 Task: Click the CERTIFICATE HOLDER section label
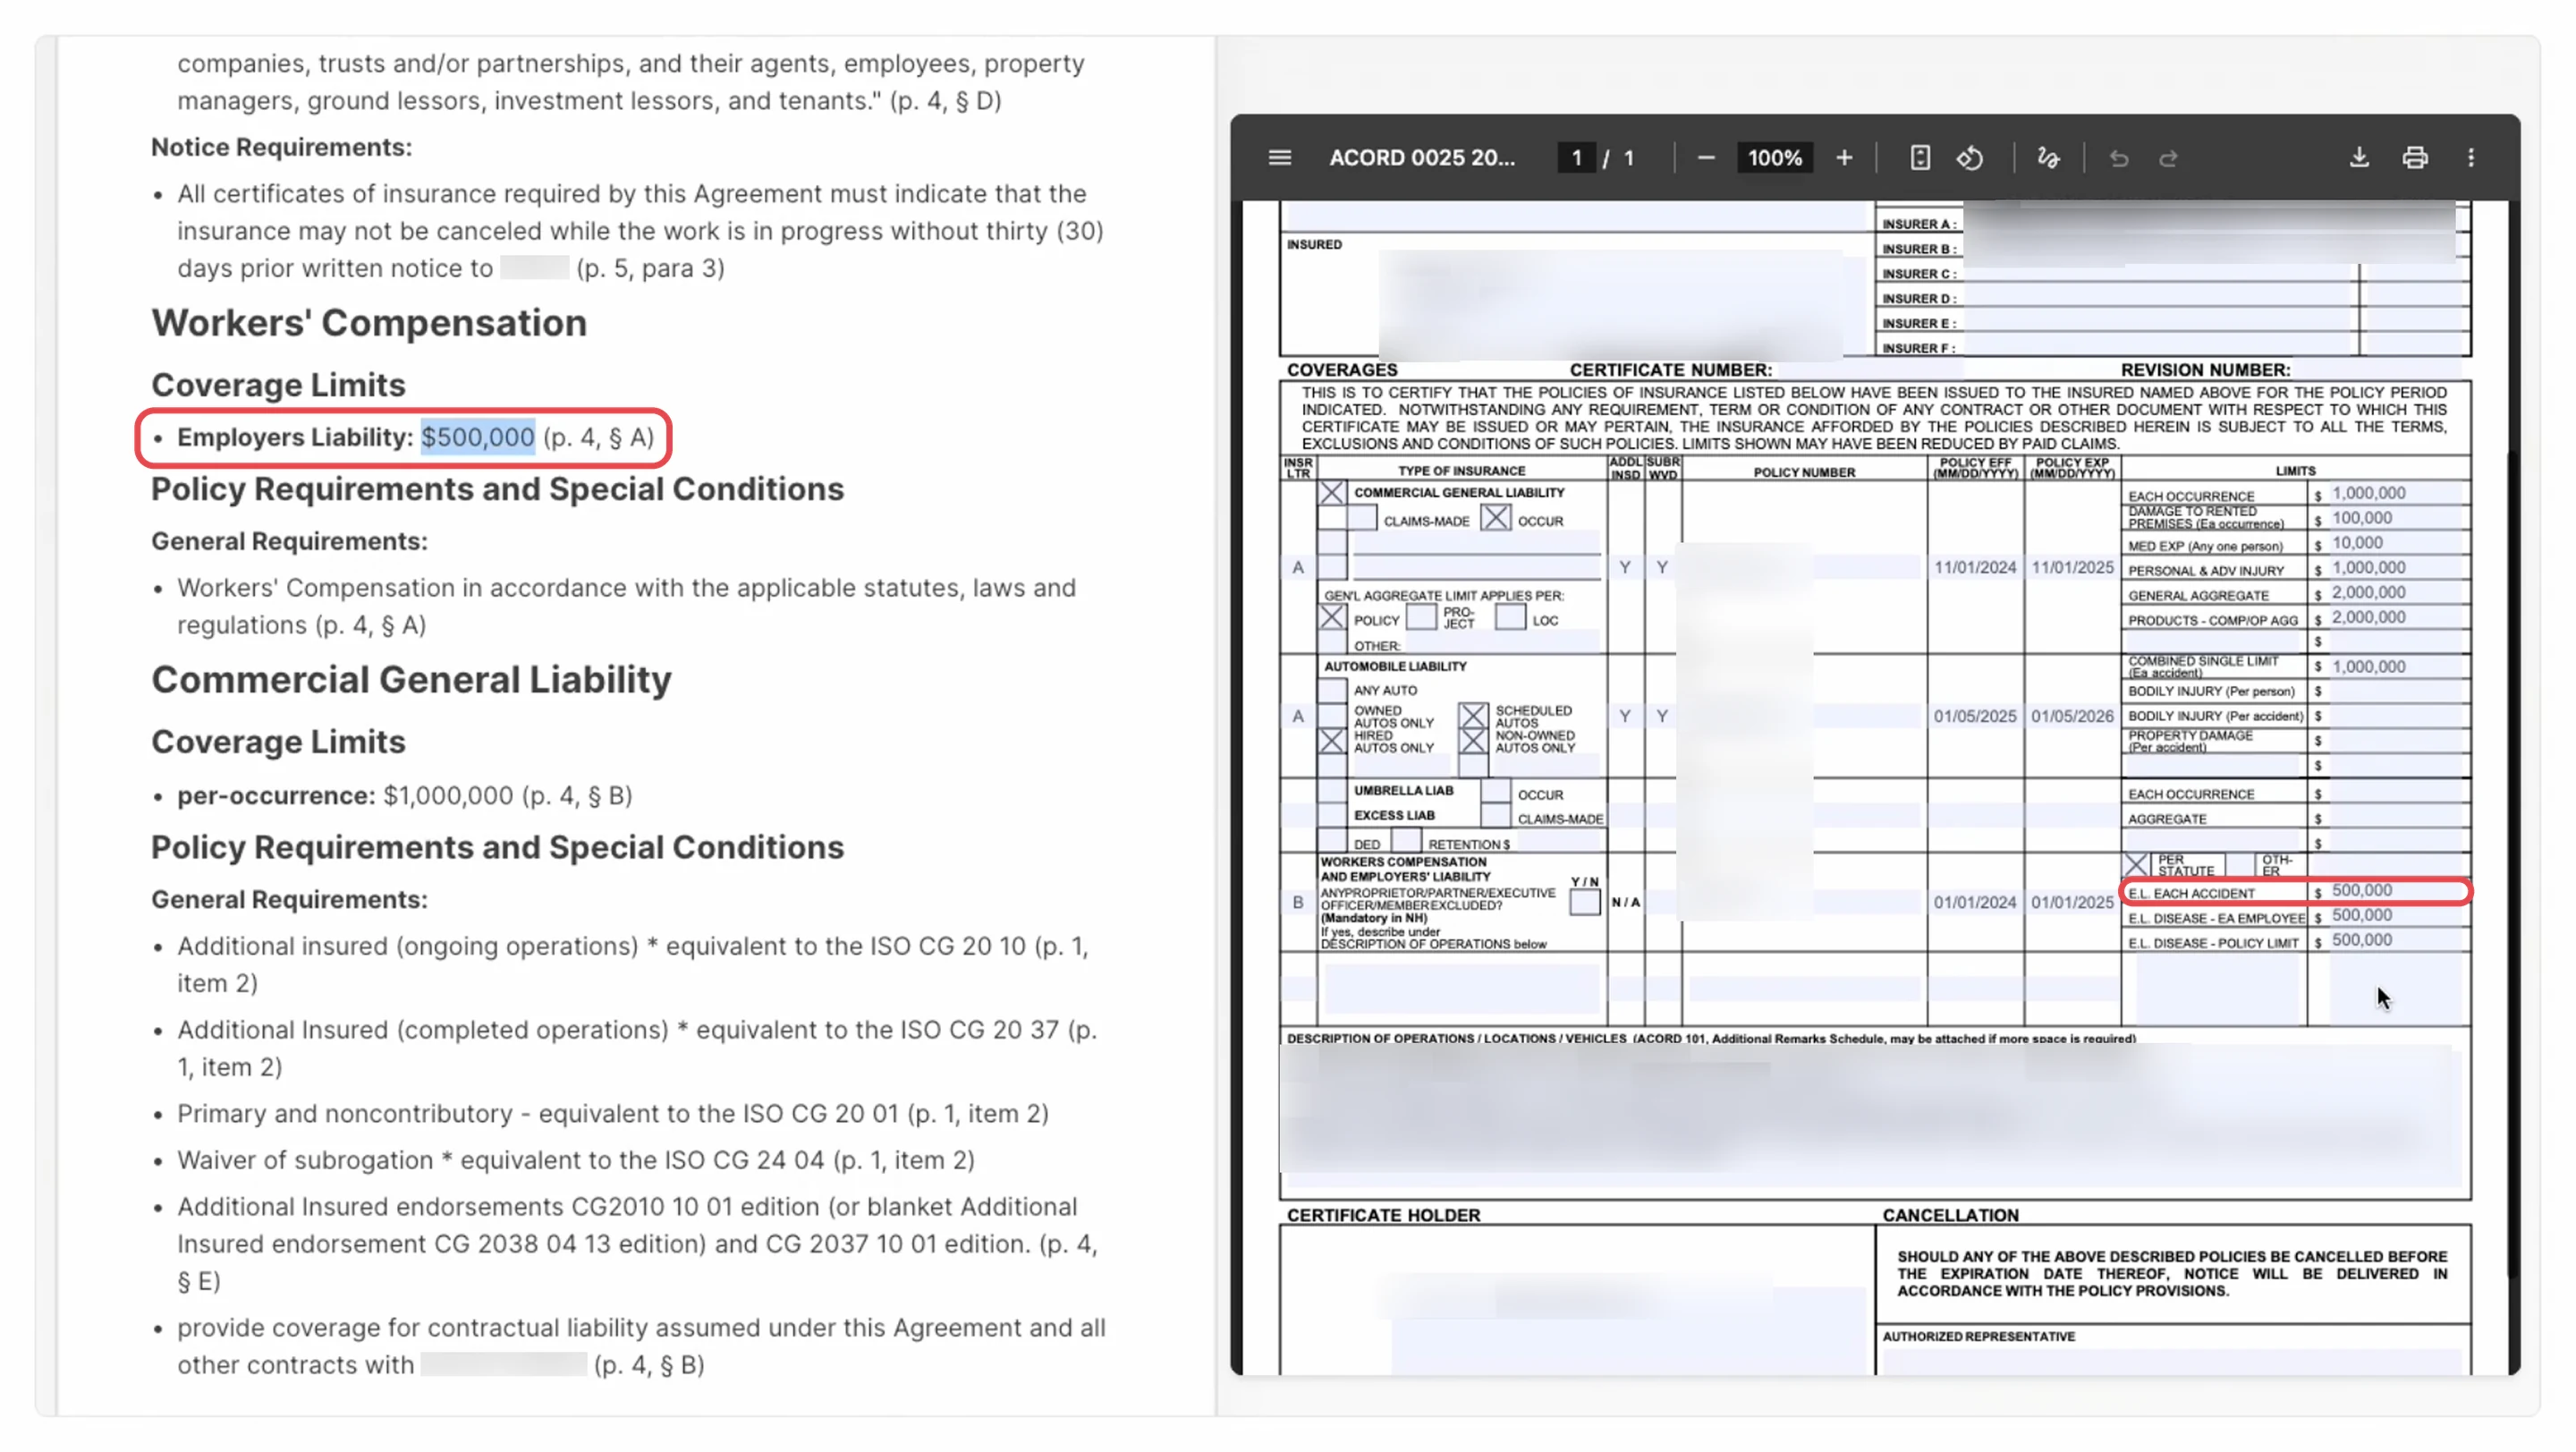(1383, 1216)
